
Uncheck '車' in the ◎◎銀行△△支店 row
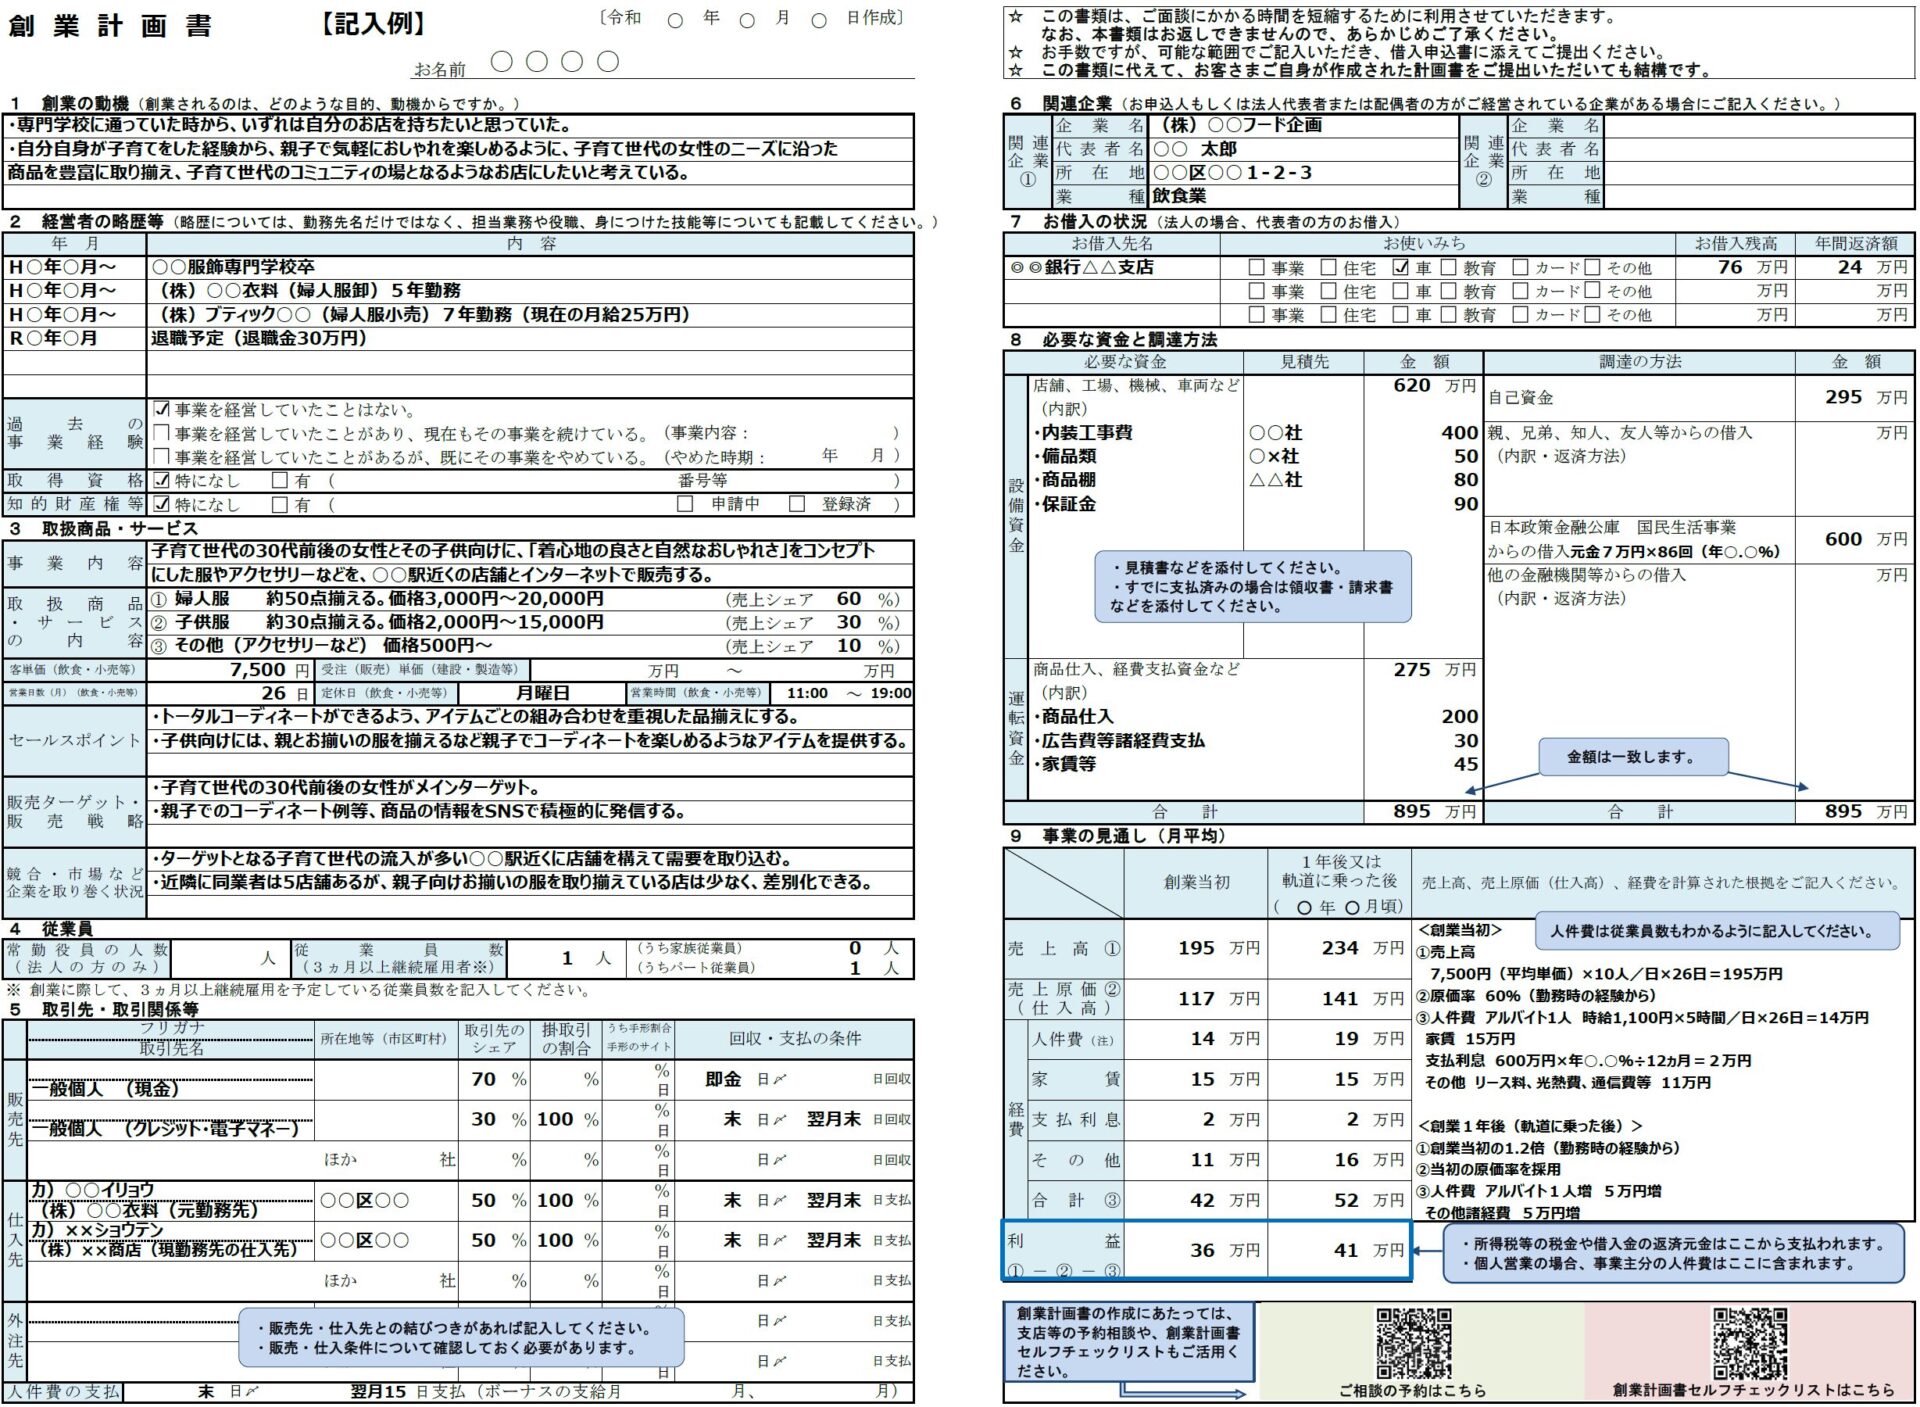(x=1401, y=268)
